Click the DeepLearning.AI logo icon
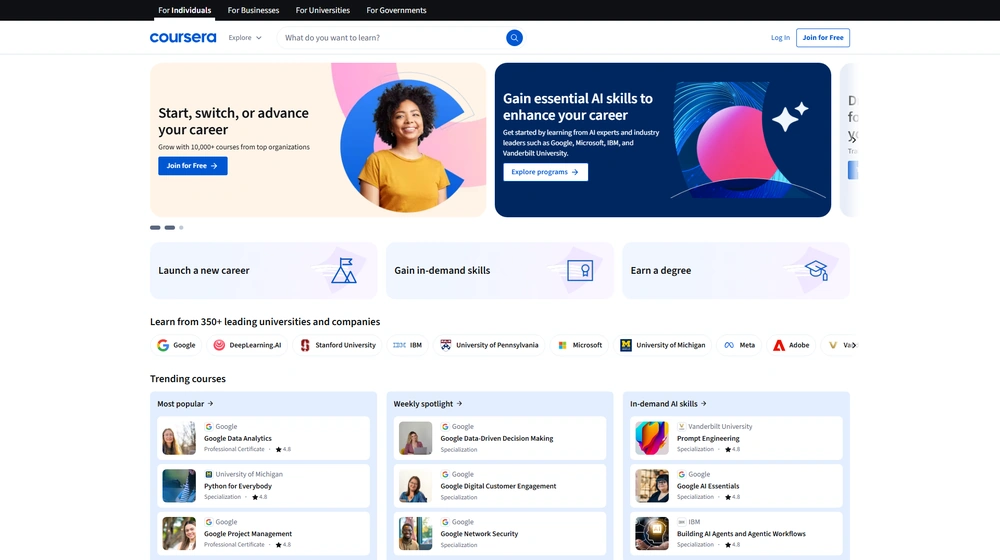The image size is (1000, 560). 219,345
